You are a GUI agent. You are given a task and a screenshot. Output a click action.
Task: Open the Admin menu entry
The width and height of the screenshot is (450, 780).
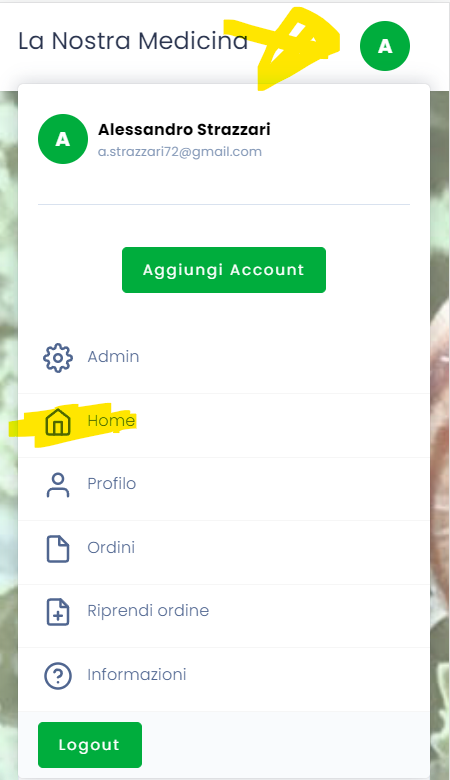[x=224, y=358]
